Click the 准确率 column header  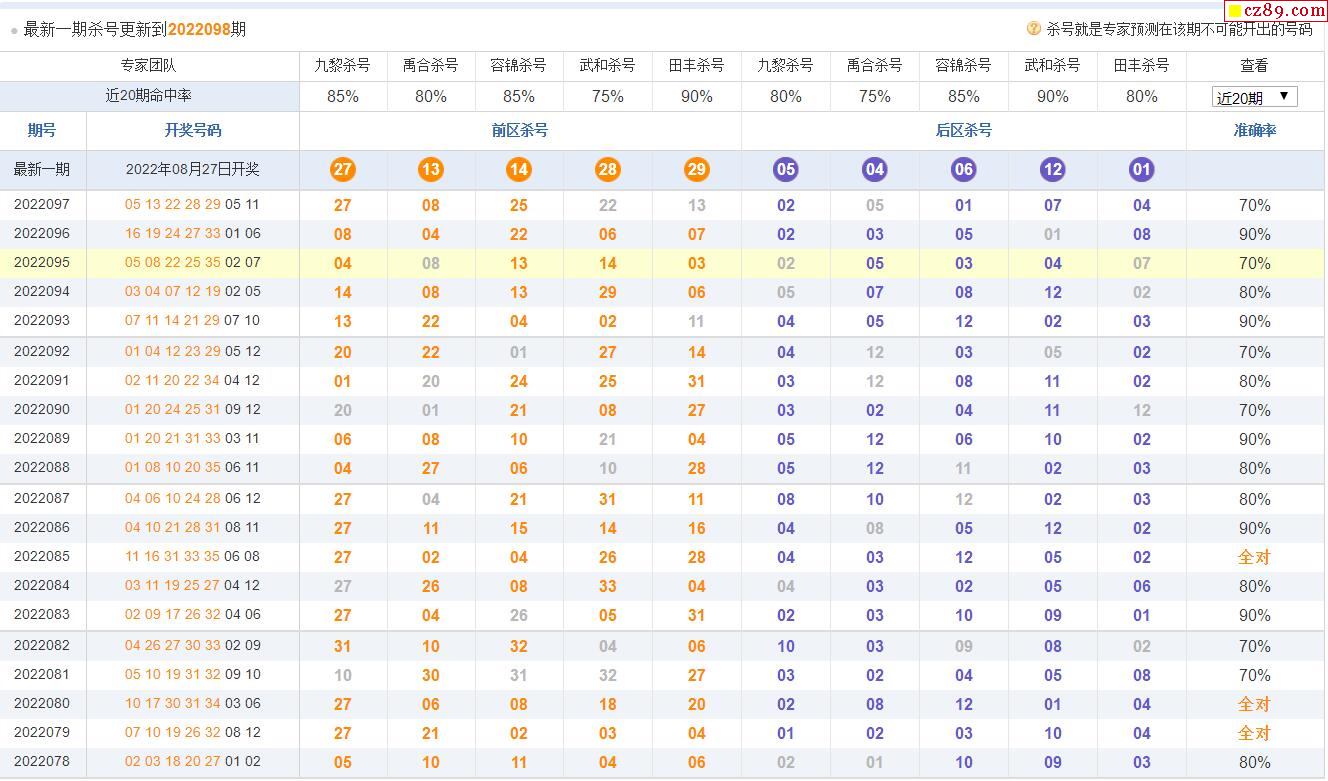pyautogui.click(x=1254, y=131)
